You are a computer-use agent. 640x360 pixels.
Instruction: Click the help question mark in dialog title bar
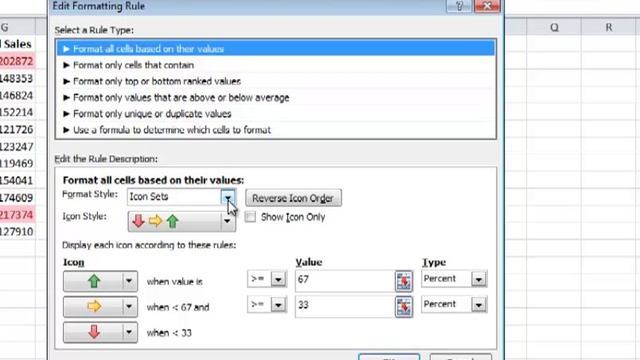(460, 6)
